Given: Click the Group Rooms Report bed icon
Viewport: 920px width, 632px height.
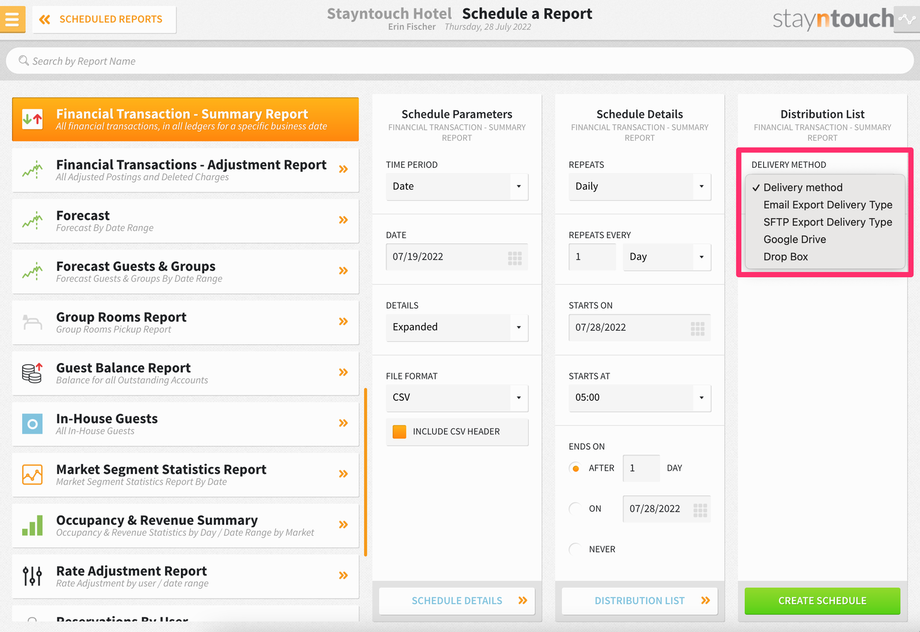Looking at the screenshot, I should coord(32,322).
